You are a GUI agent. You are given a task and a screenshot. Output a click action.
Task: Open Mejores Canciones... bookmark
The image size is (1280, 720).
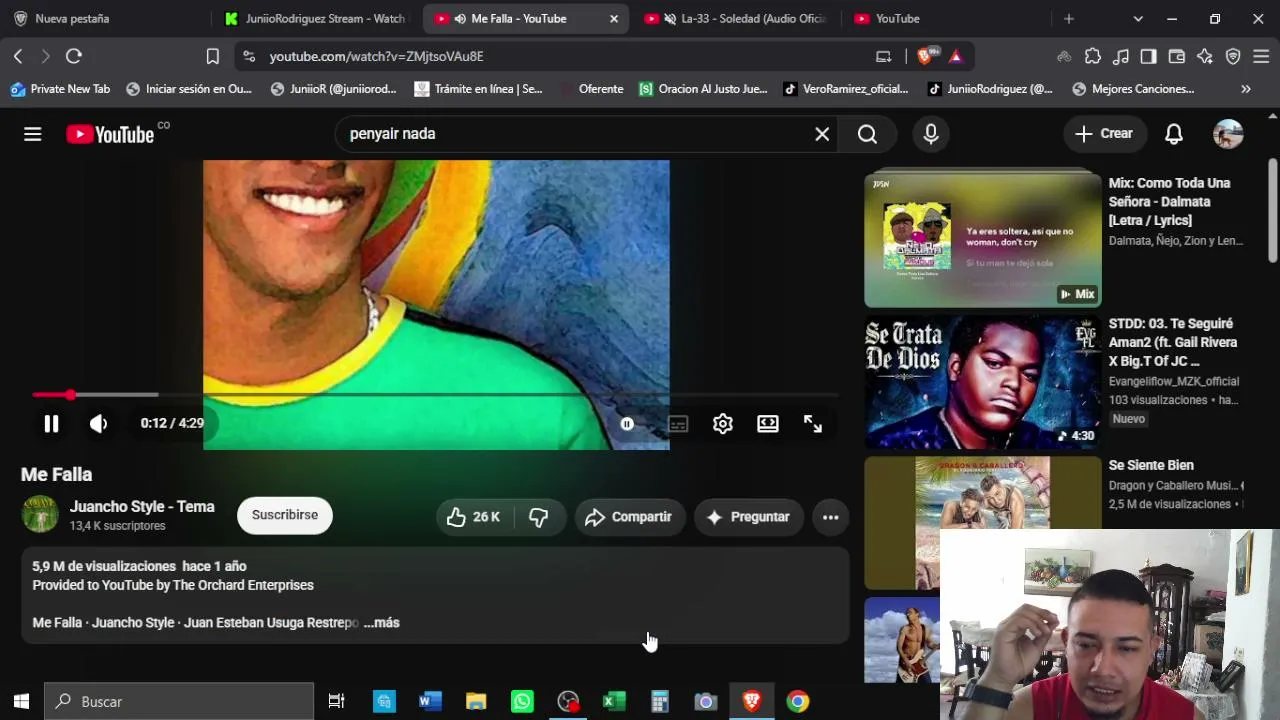pyautogui.click(x=1133, y=89)
